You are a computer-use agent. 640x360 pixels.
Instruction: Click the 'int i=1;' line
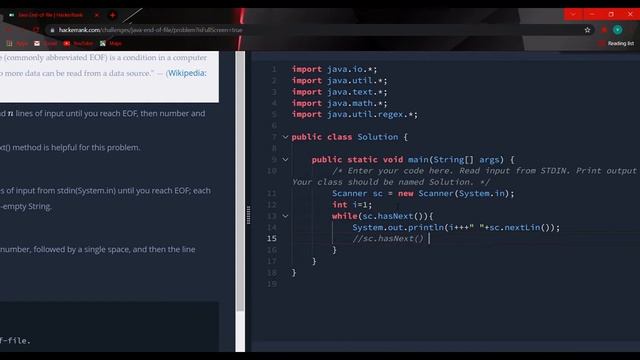click(x=352, y=205)
